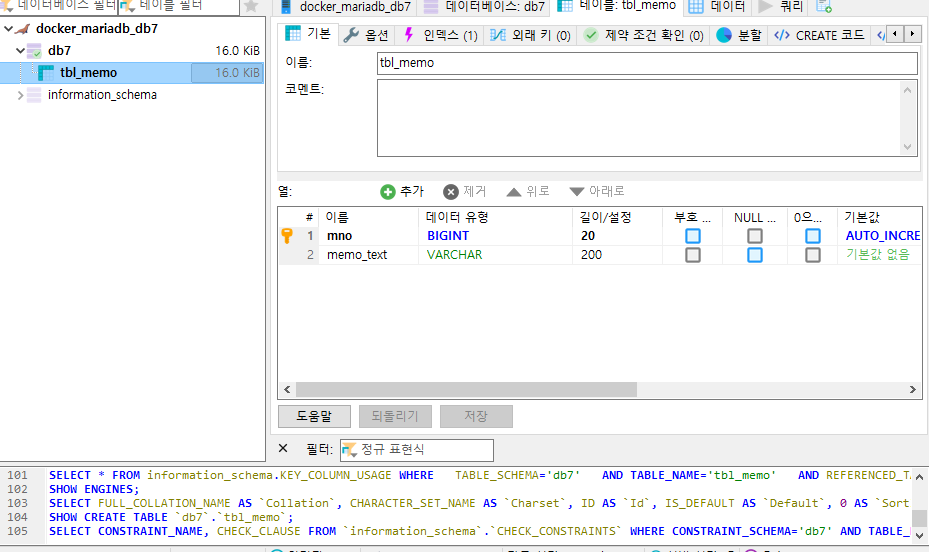The height and width of the screenshot is (552, 929).
Task: Collapse the db7 database node
Action: (x=20, y=50)
